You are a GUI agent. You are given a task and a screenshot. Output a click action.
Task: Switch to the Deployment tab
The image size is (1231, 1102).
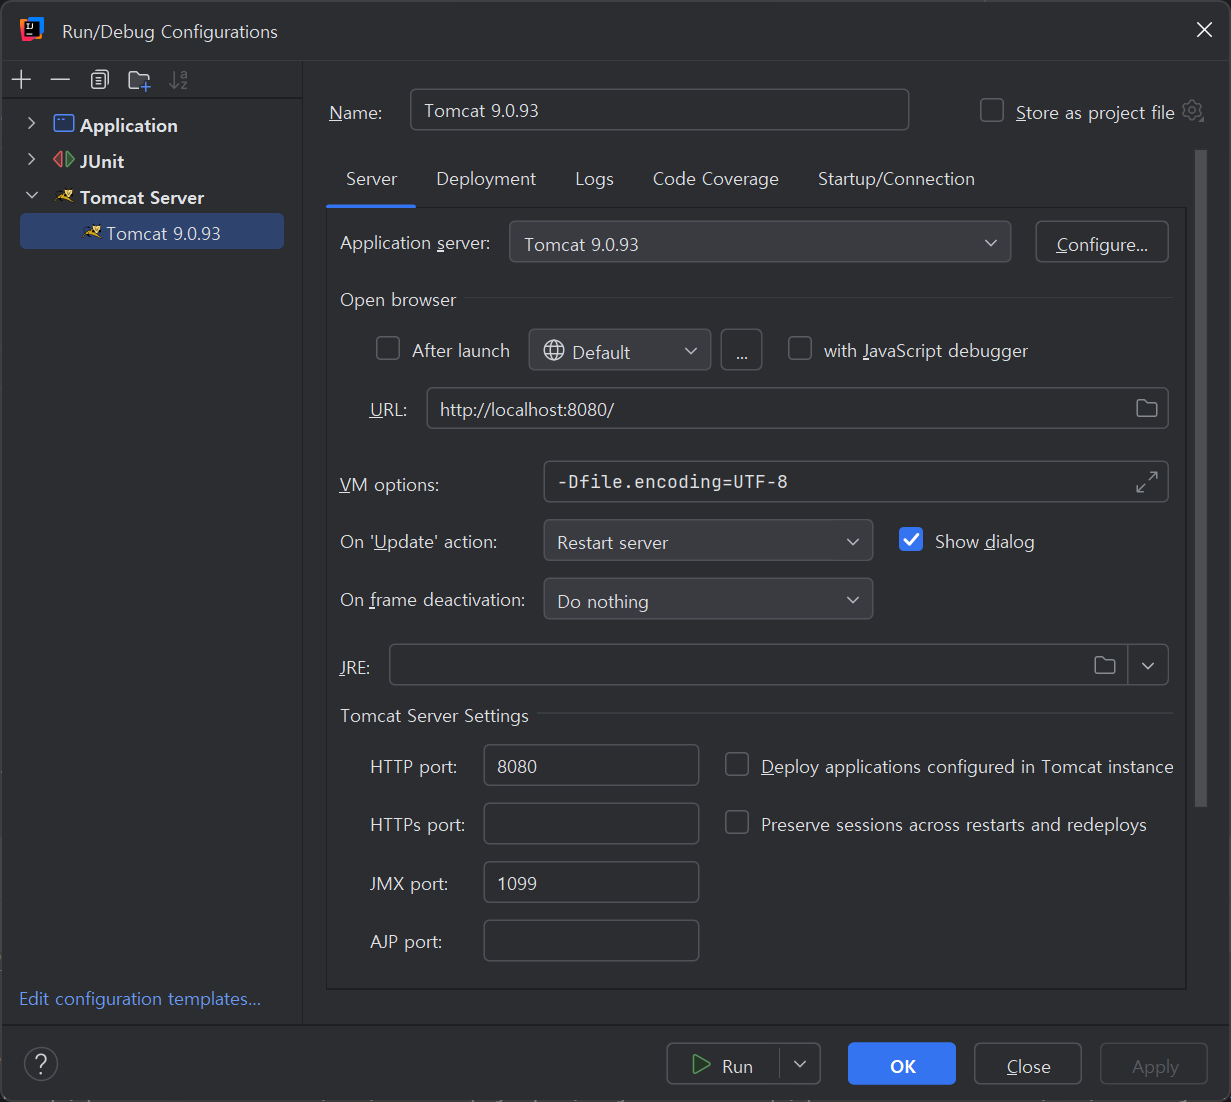coord(486,179)
